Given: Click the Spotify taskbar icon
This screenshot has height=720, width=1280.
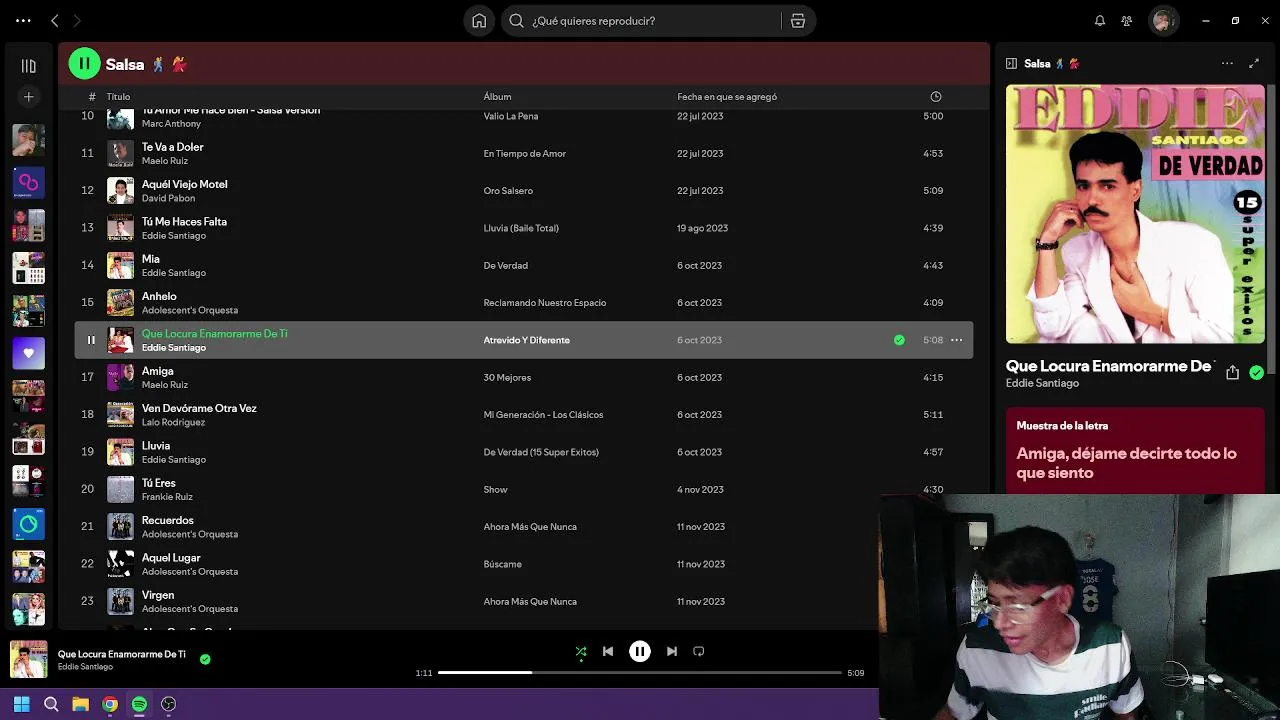Looking at the screenshot, I should pos(139,704).
